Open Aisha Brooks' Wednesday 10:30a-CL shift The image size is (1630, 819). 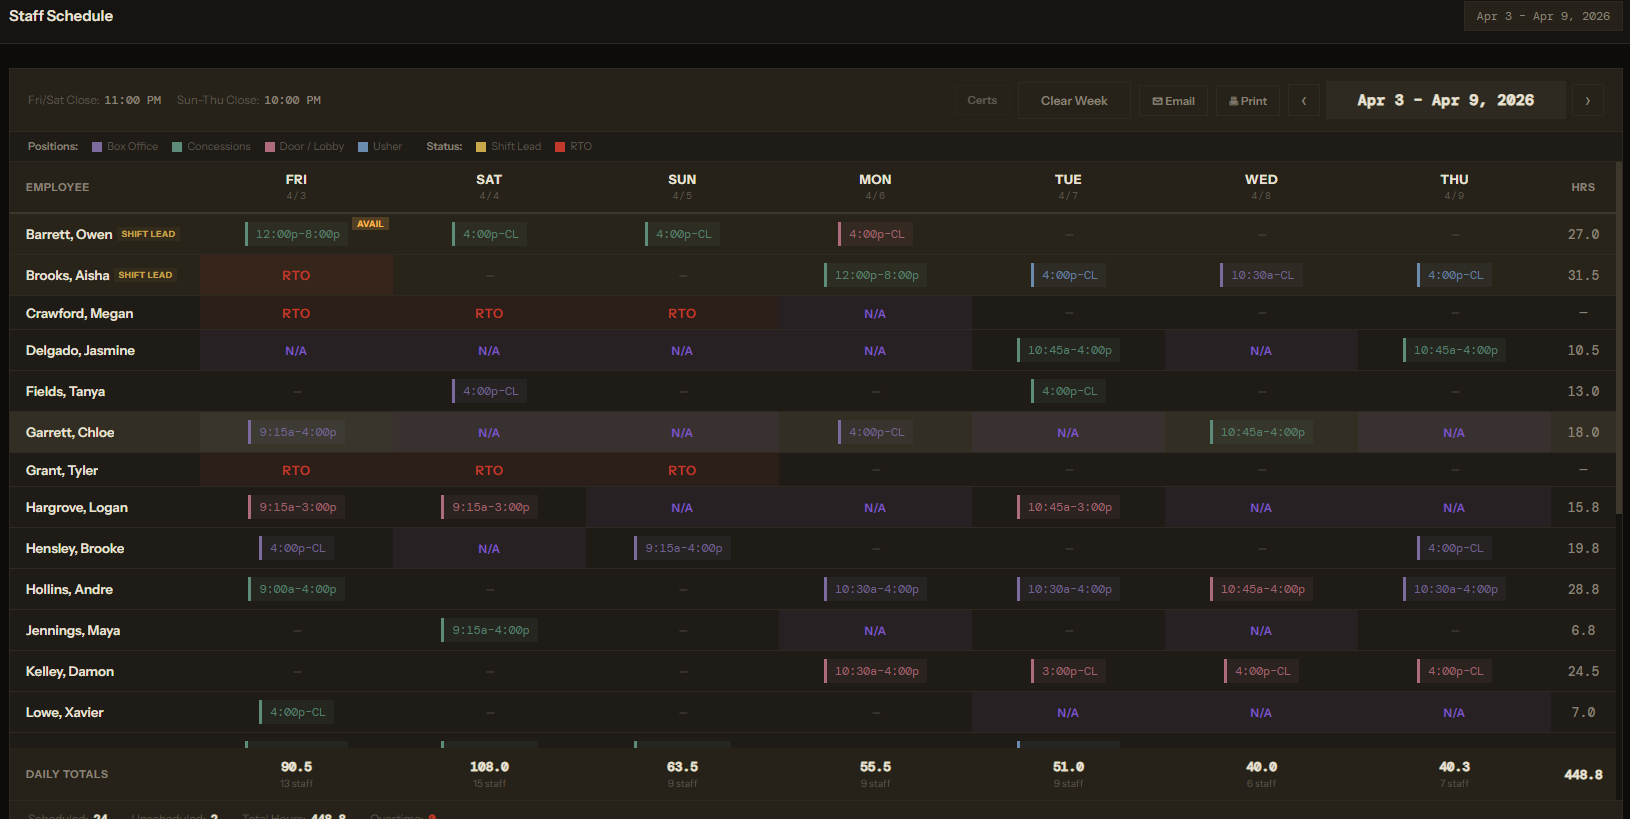coord(1261,275)
